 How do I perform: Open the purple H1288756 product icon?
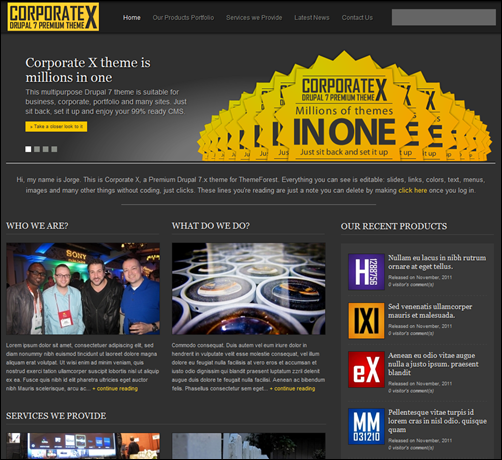coord(366,271)
